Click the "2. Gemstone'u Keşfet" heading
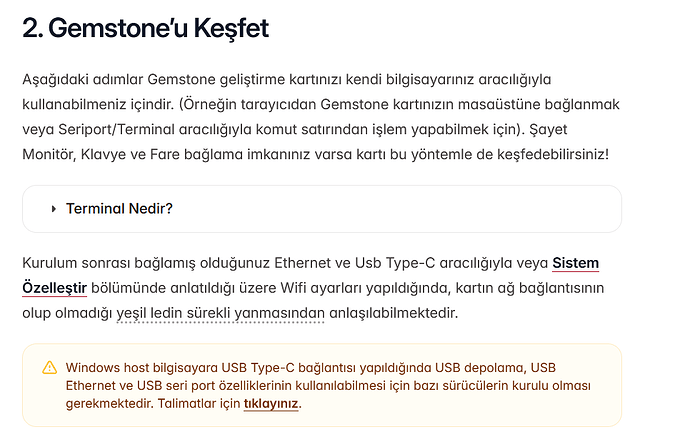690x437 pixels. 145,28
